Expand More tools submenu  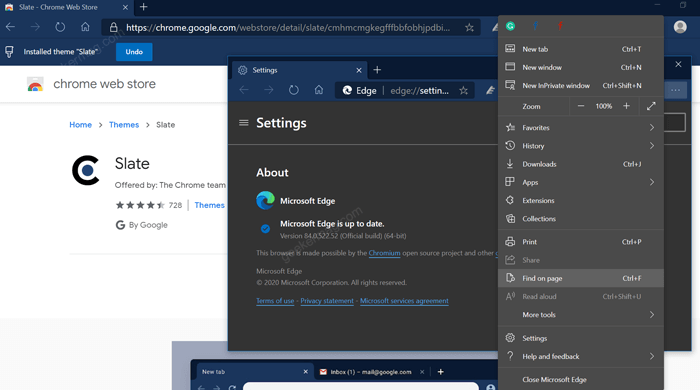click(580, 315)
